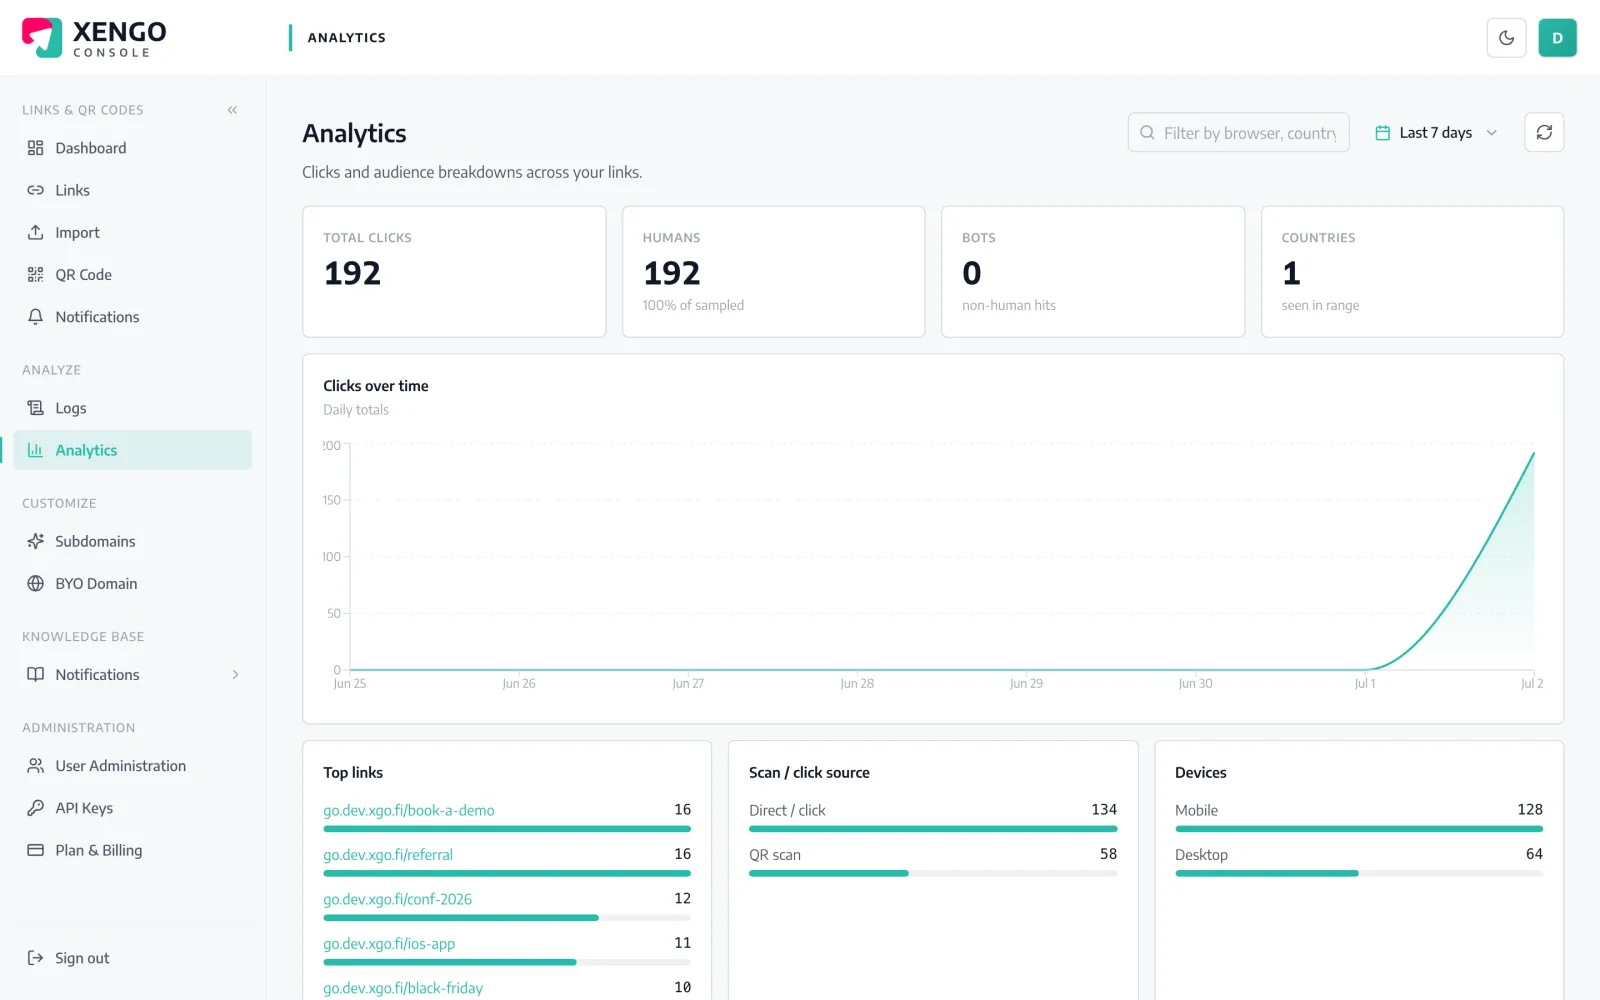1600x1000 pixels.
Task: Click the calendar icon in date range
Action: point(1383,133)
